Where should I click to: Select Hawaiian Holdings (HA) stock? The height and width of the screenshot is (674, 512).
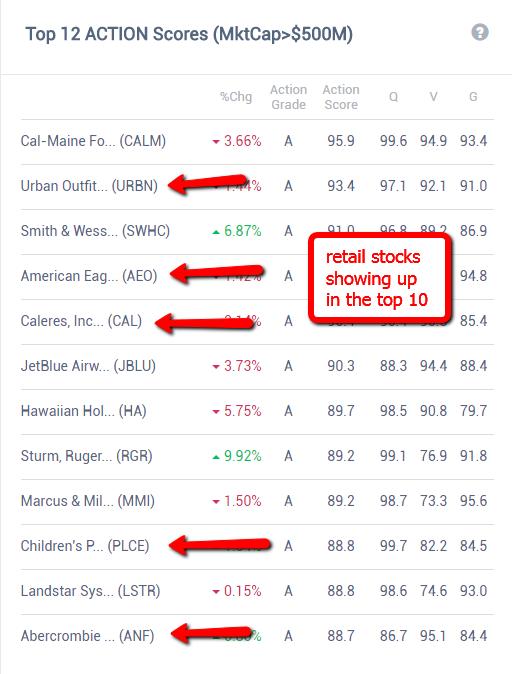coord(83,411)
